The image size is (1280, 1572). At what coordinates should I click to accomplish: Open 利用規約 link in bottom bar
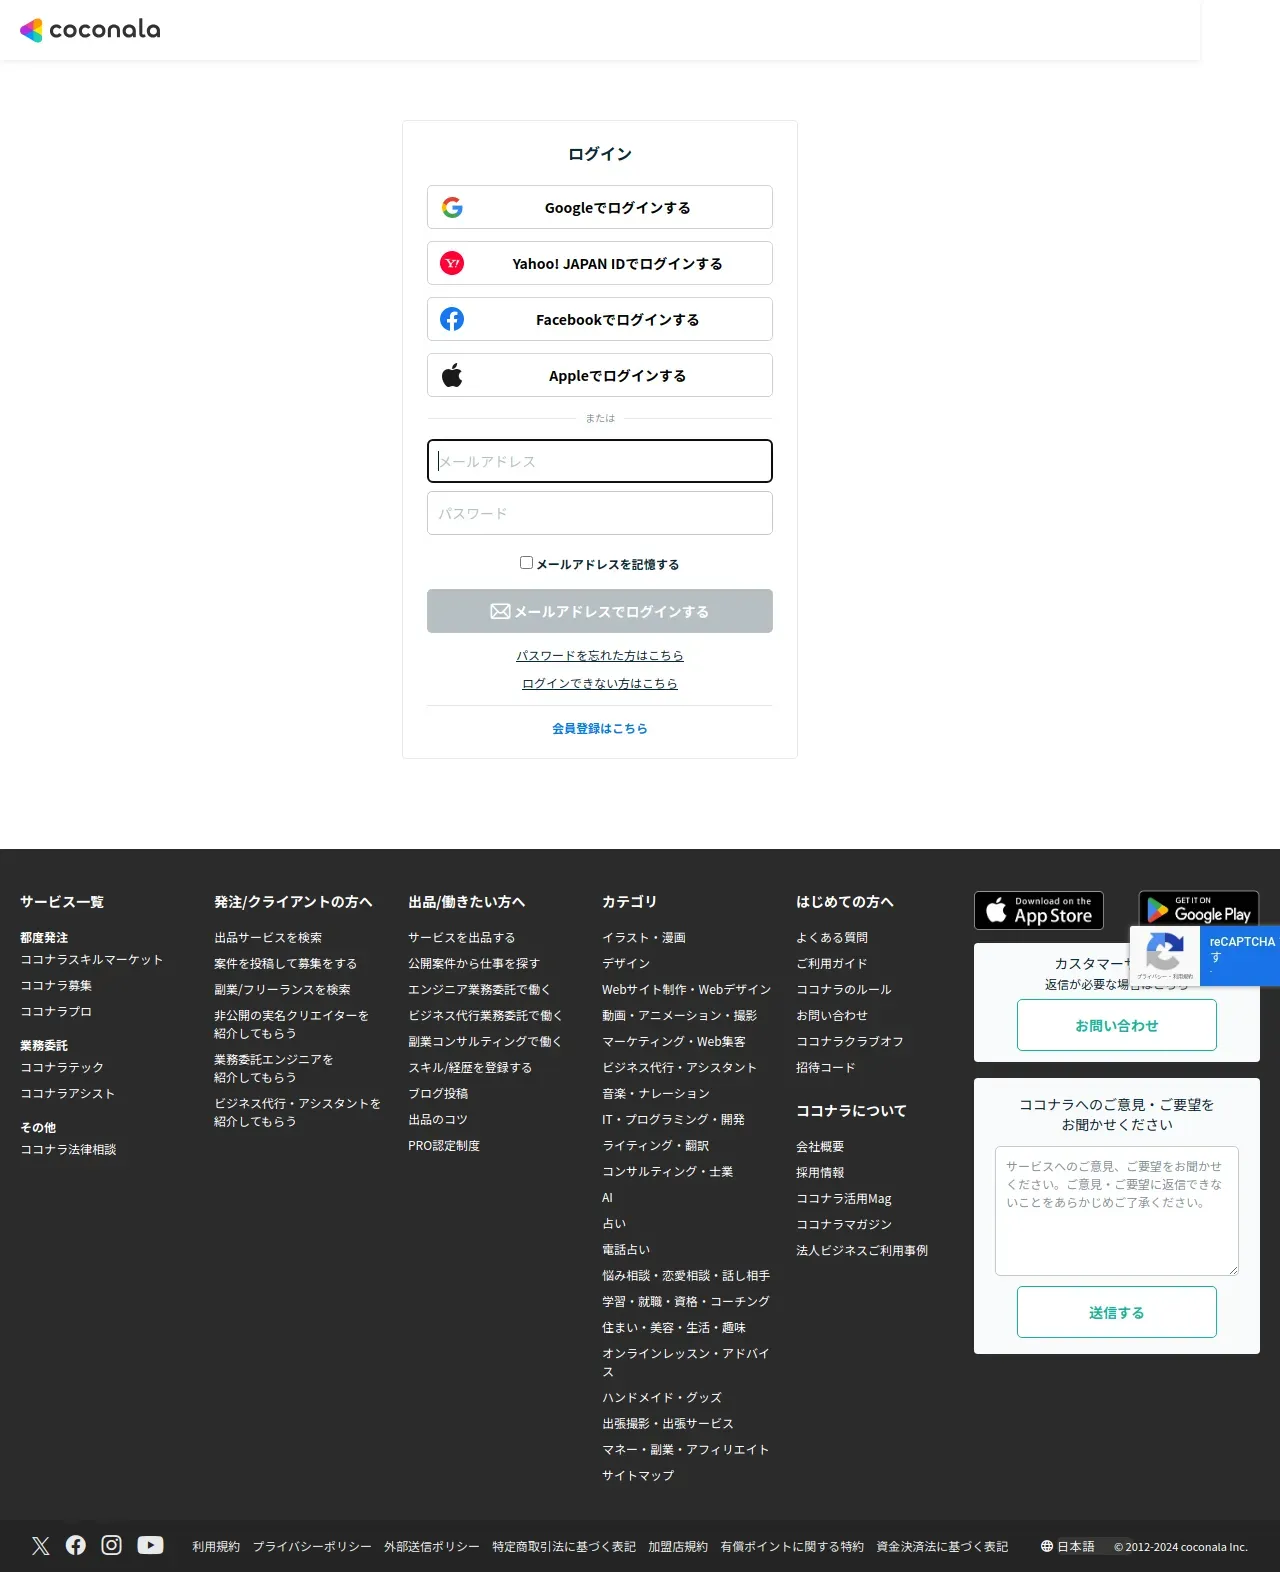pyautogui.click(x=216, y=1547)
